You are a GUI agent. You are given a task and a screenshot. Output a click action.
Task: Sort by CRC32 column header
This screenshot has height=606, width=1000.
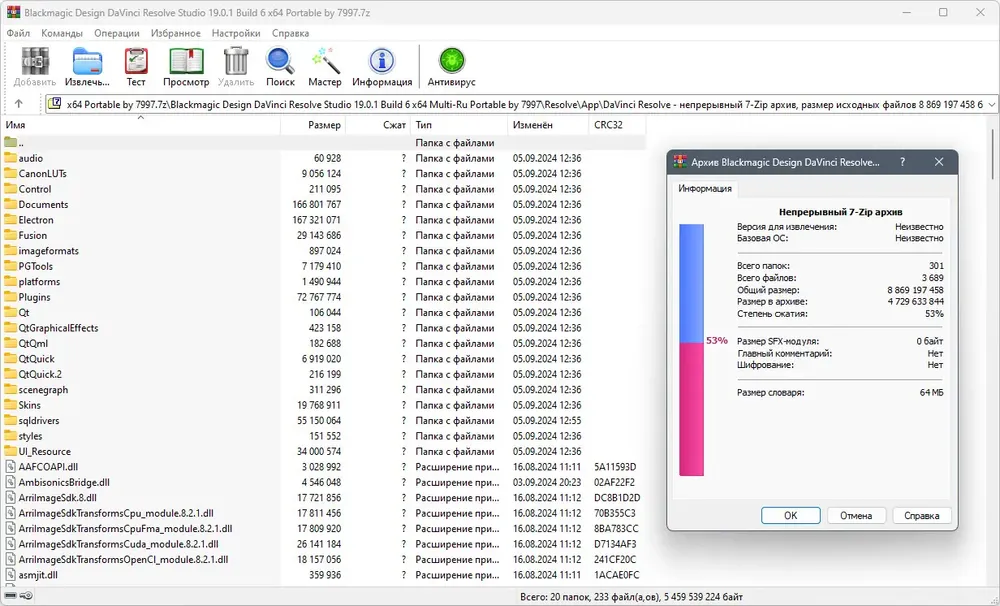[x=617, y=125]
